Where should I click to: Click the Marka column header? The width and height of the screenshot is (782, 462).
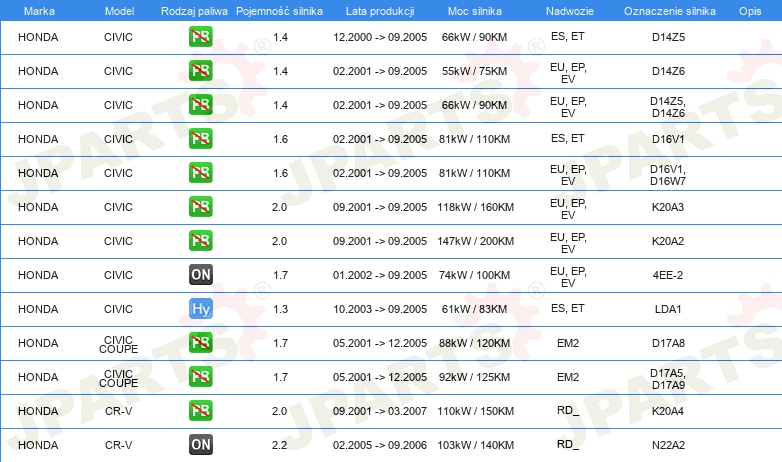pos(39,11)
